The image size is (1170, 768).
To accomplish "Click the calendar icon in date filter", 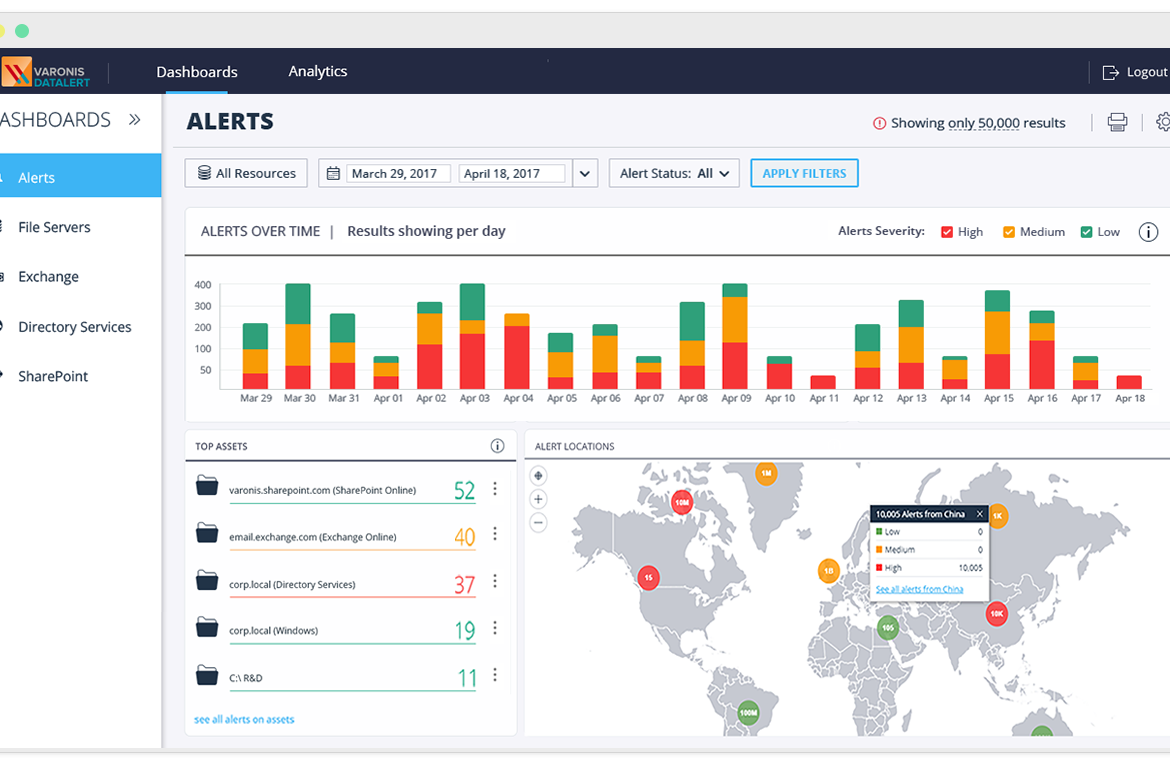I will (334, 173).
